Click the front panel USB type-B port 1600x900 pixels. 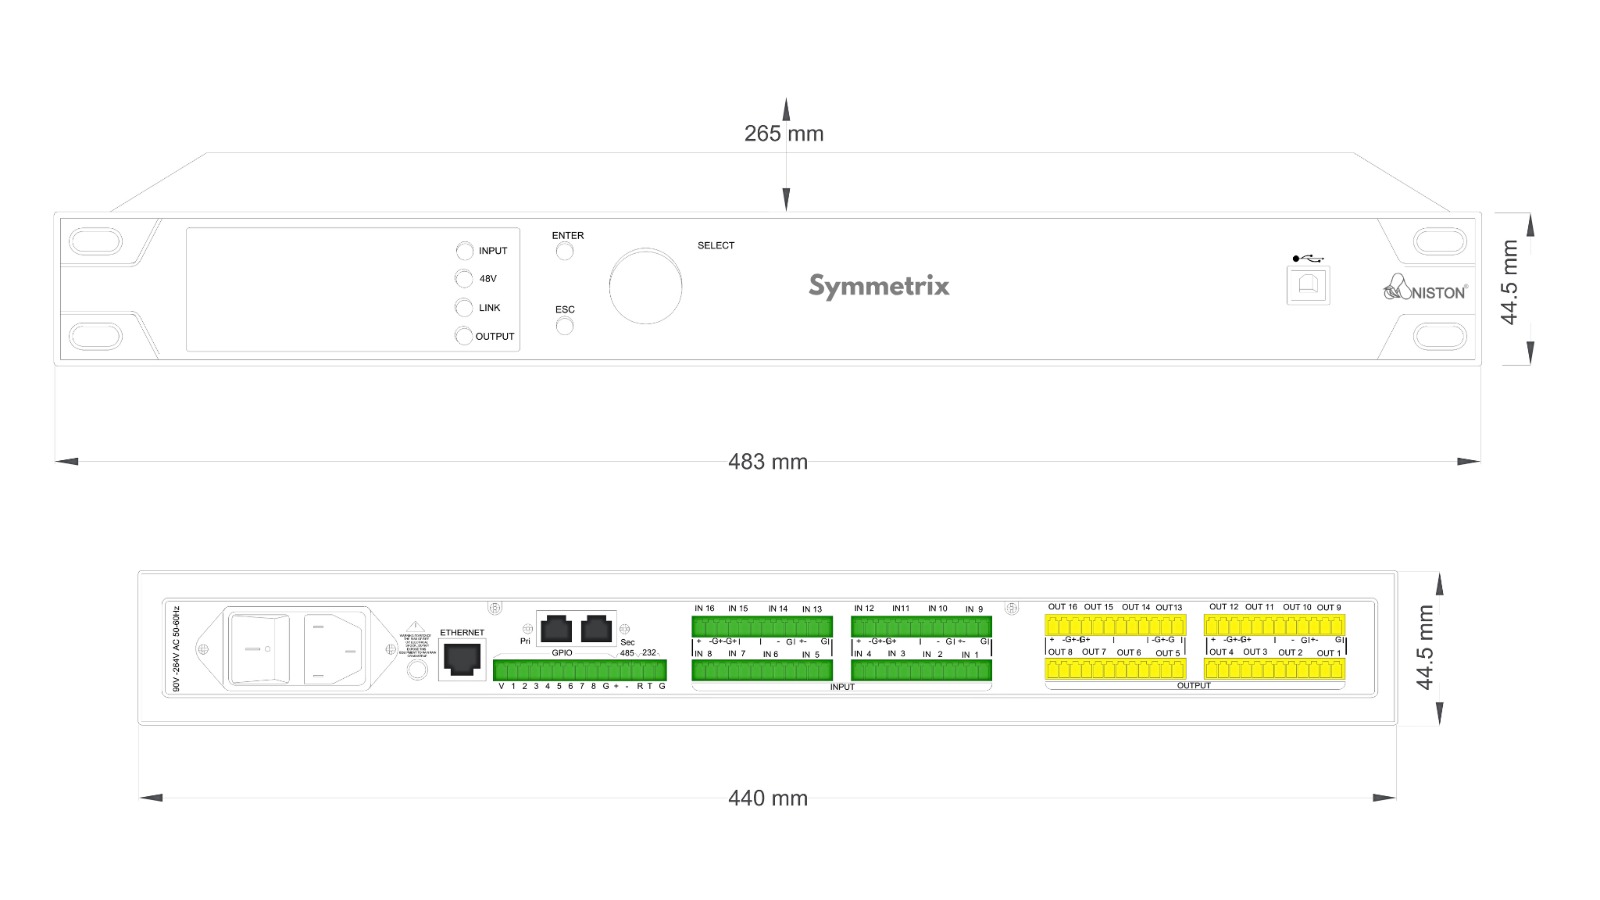coord(1308,285)
